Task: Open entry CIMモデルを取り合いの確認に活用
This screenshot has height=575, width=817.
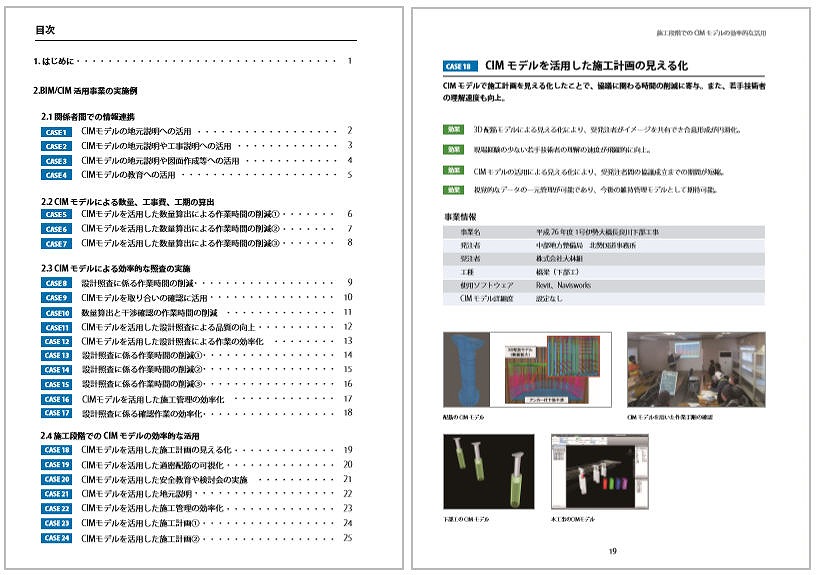Action: point(144,298)
